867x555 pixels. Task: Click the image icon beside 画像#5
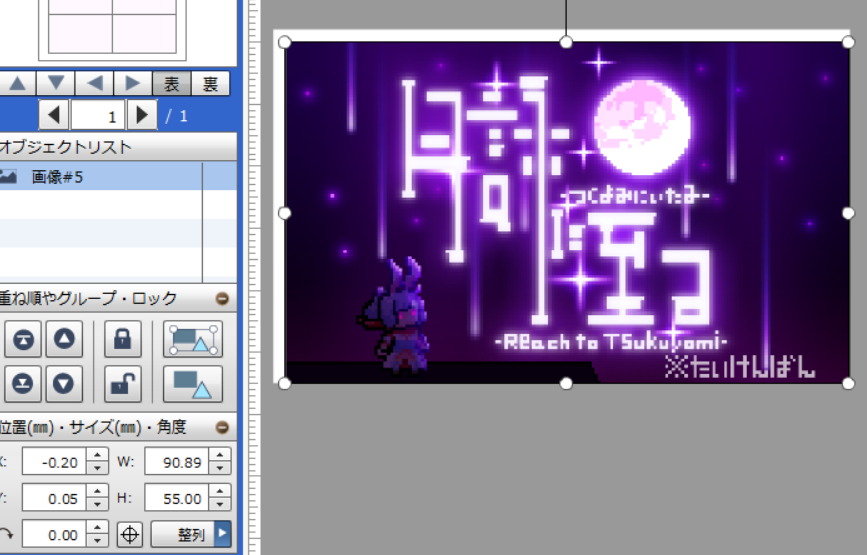pyautogui.click(x=8, y=177)
